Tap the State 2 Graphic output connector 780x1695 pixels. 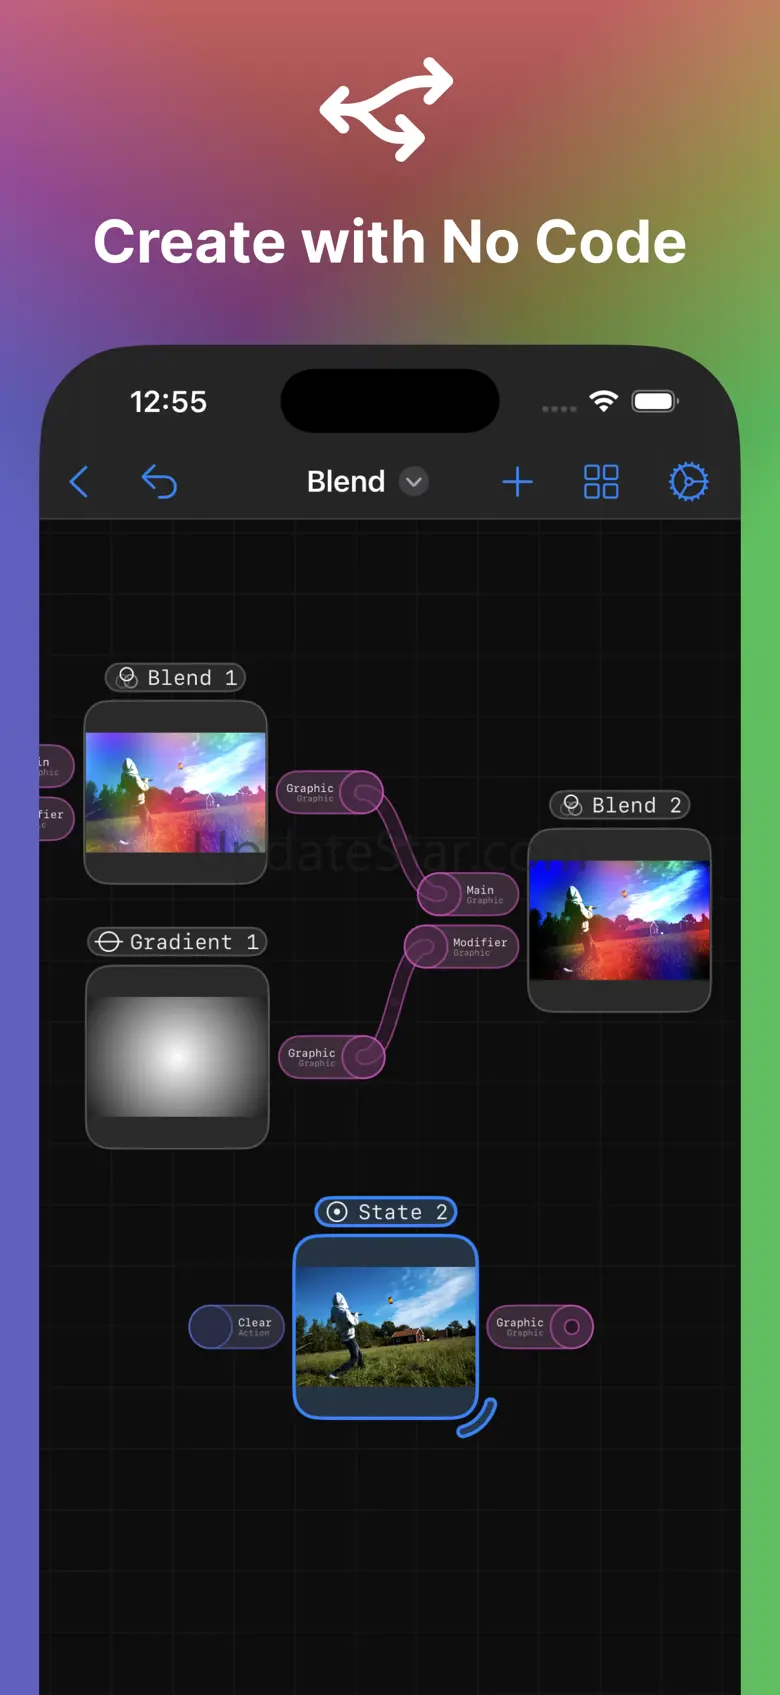tap(571, 1327)
